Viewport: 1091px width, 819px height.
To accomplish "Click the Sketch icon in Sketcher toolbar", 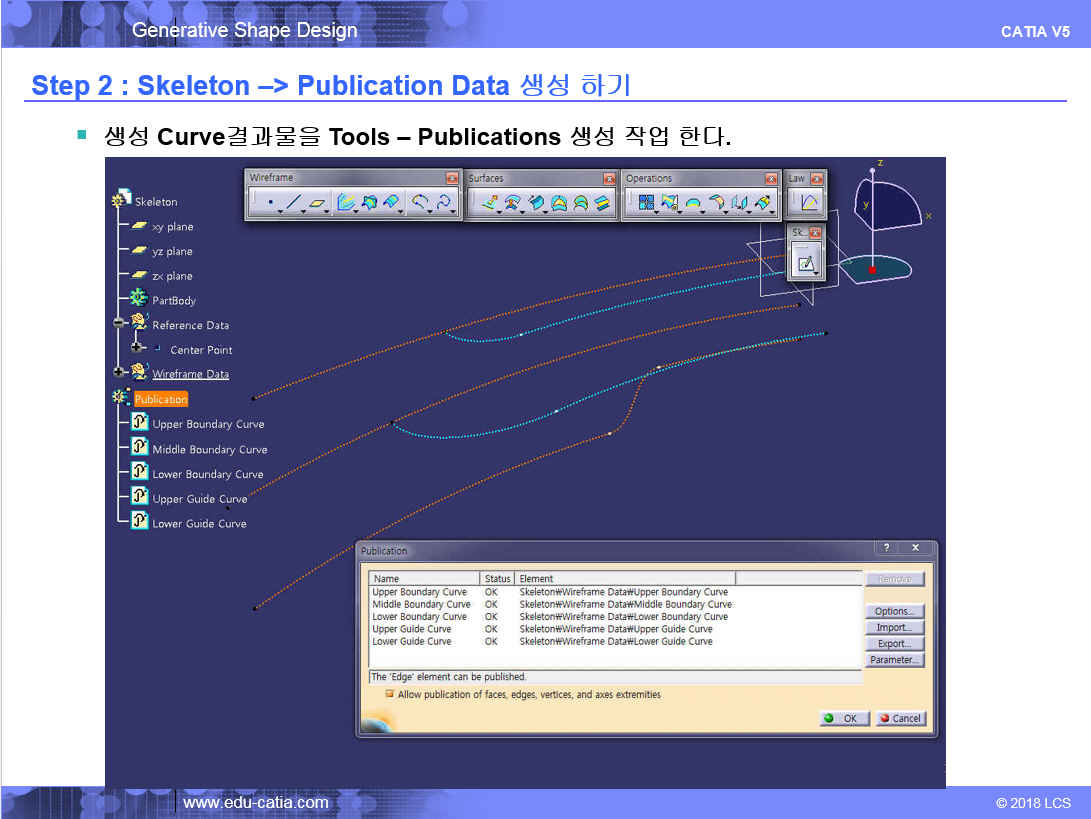I will [x=805, y=264].
